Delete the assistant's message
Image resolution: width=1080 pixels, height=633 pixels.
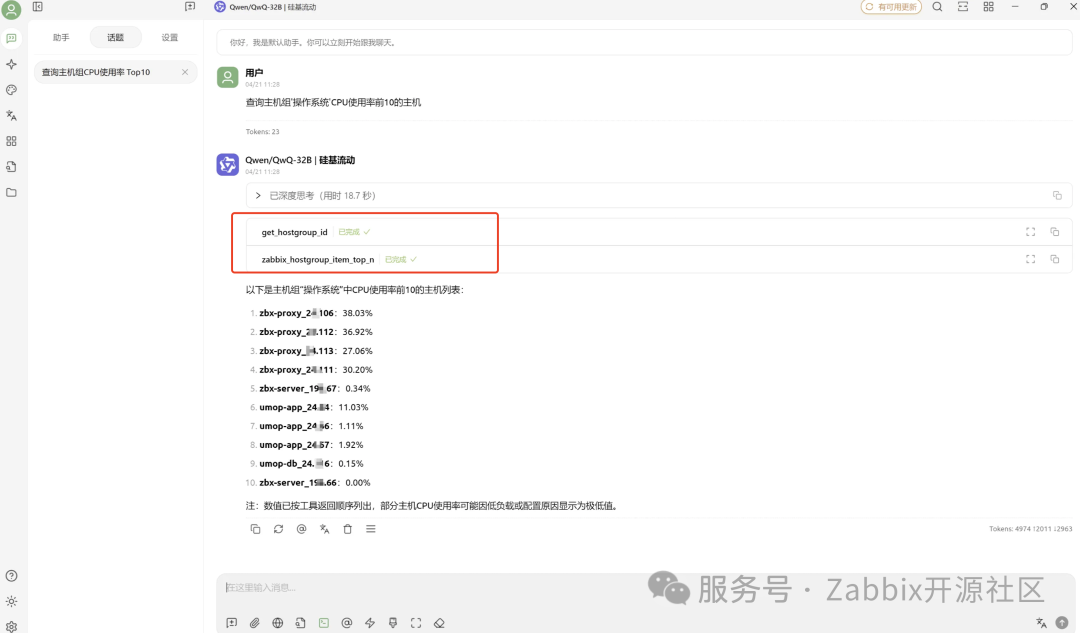[x=347, y=529]
